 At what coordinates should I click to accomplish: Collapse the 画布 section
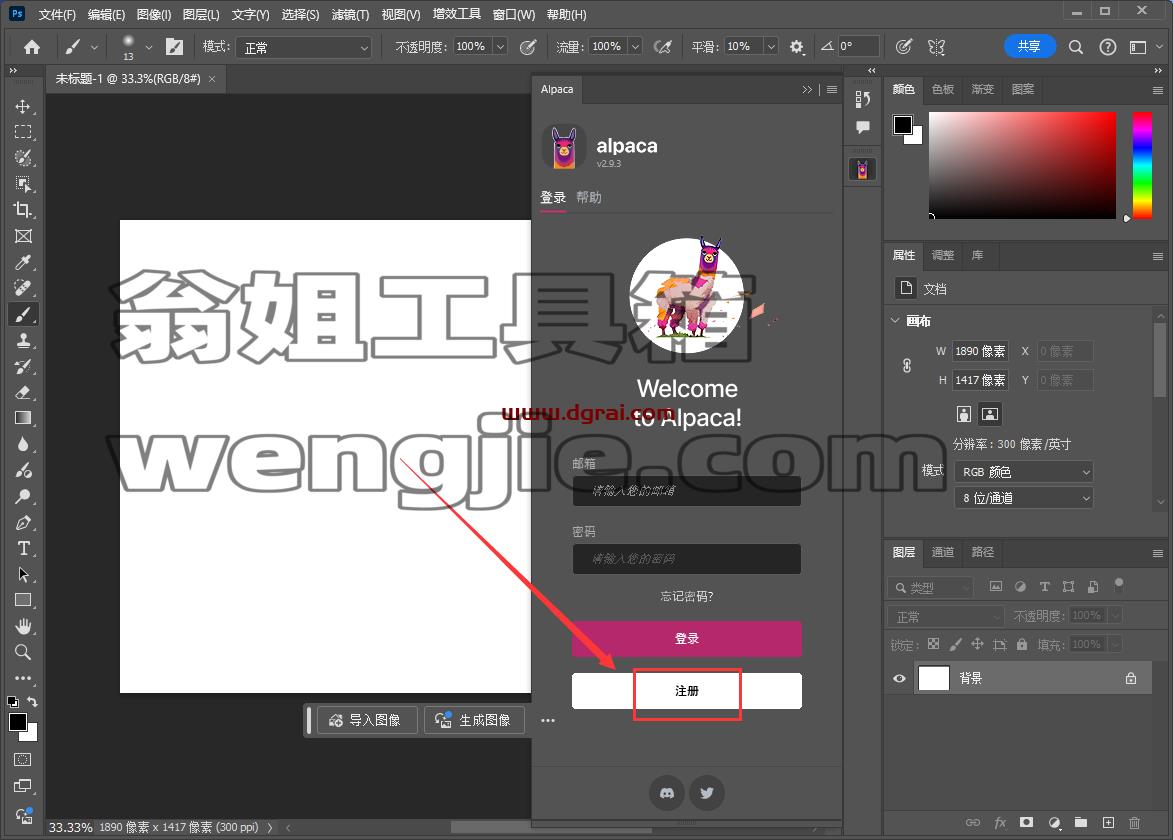click(895, 320)
